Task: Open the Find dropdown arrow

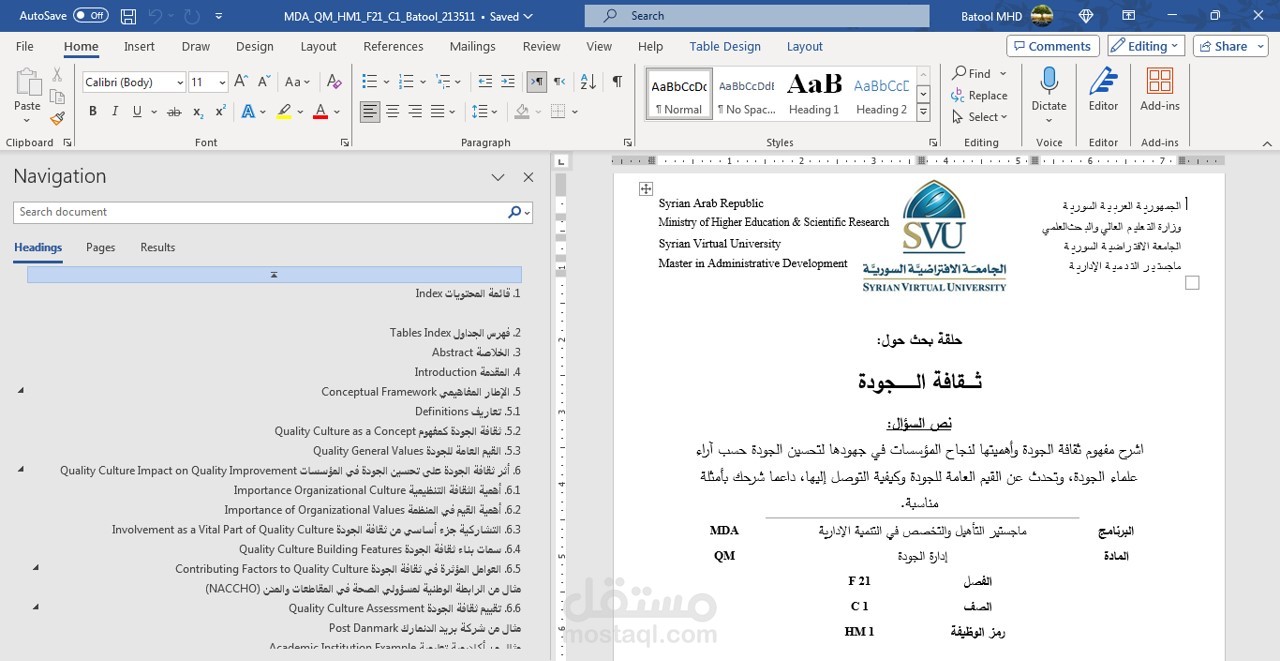Action: click(1003, 74)
